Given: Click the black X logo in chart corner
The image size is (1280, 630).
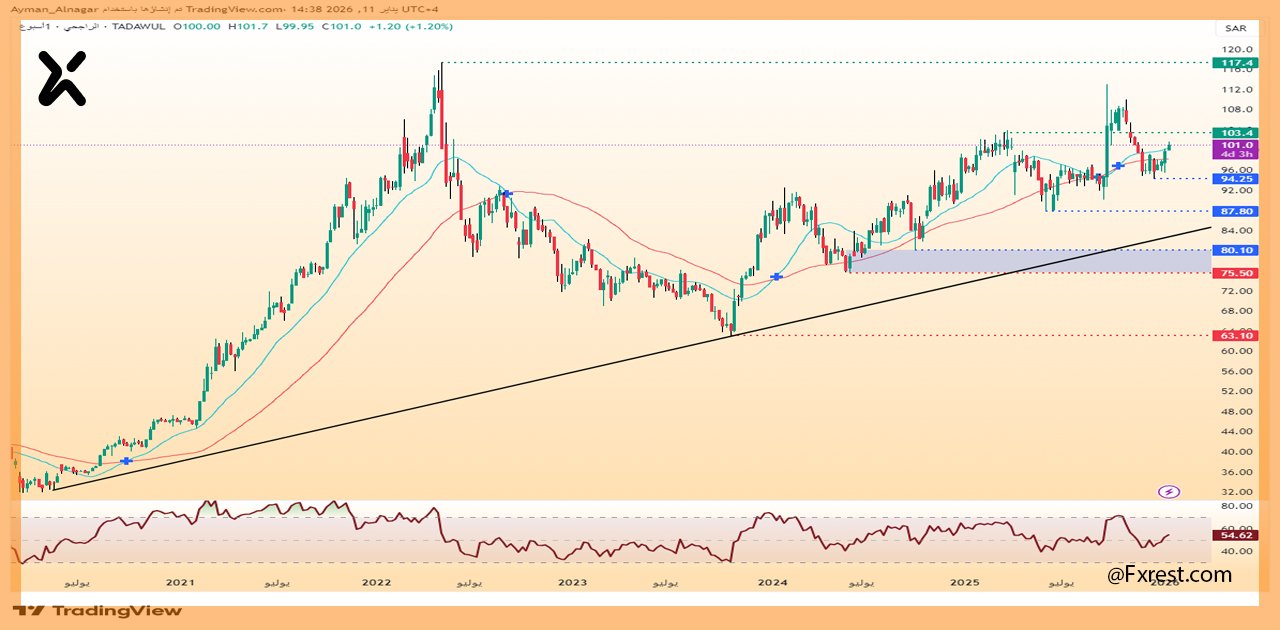Looking at the screenshot, I should click(62, 79).
